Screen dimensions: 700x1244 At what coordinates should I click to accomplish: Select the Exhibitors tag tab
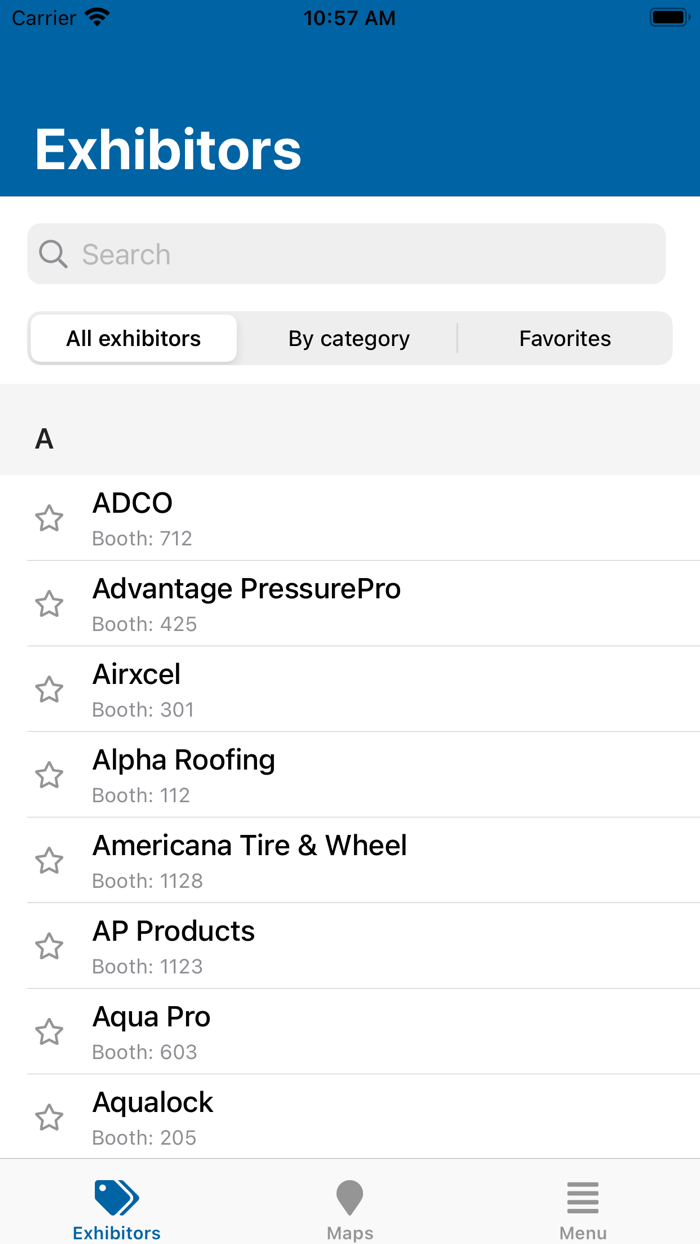tap(117, 1208)
